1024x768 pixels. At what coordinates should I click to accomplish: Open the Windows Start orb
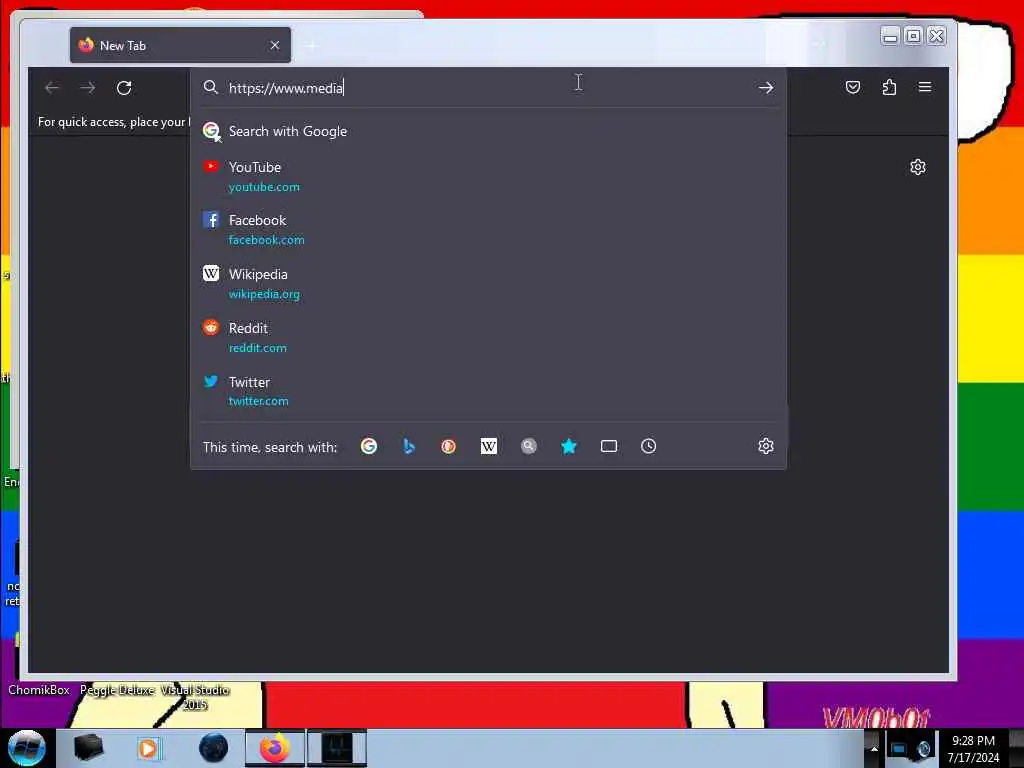click(x=26, y=748)
